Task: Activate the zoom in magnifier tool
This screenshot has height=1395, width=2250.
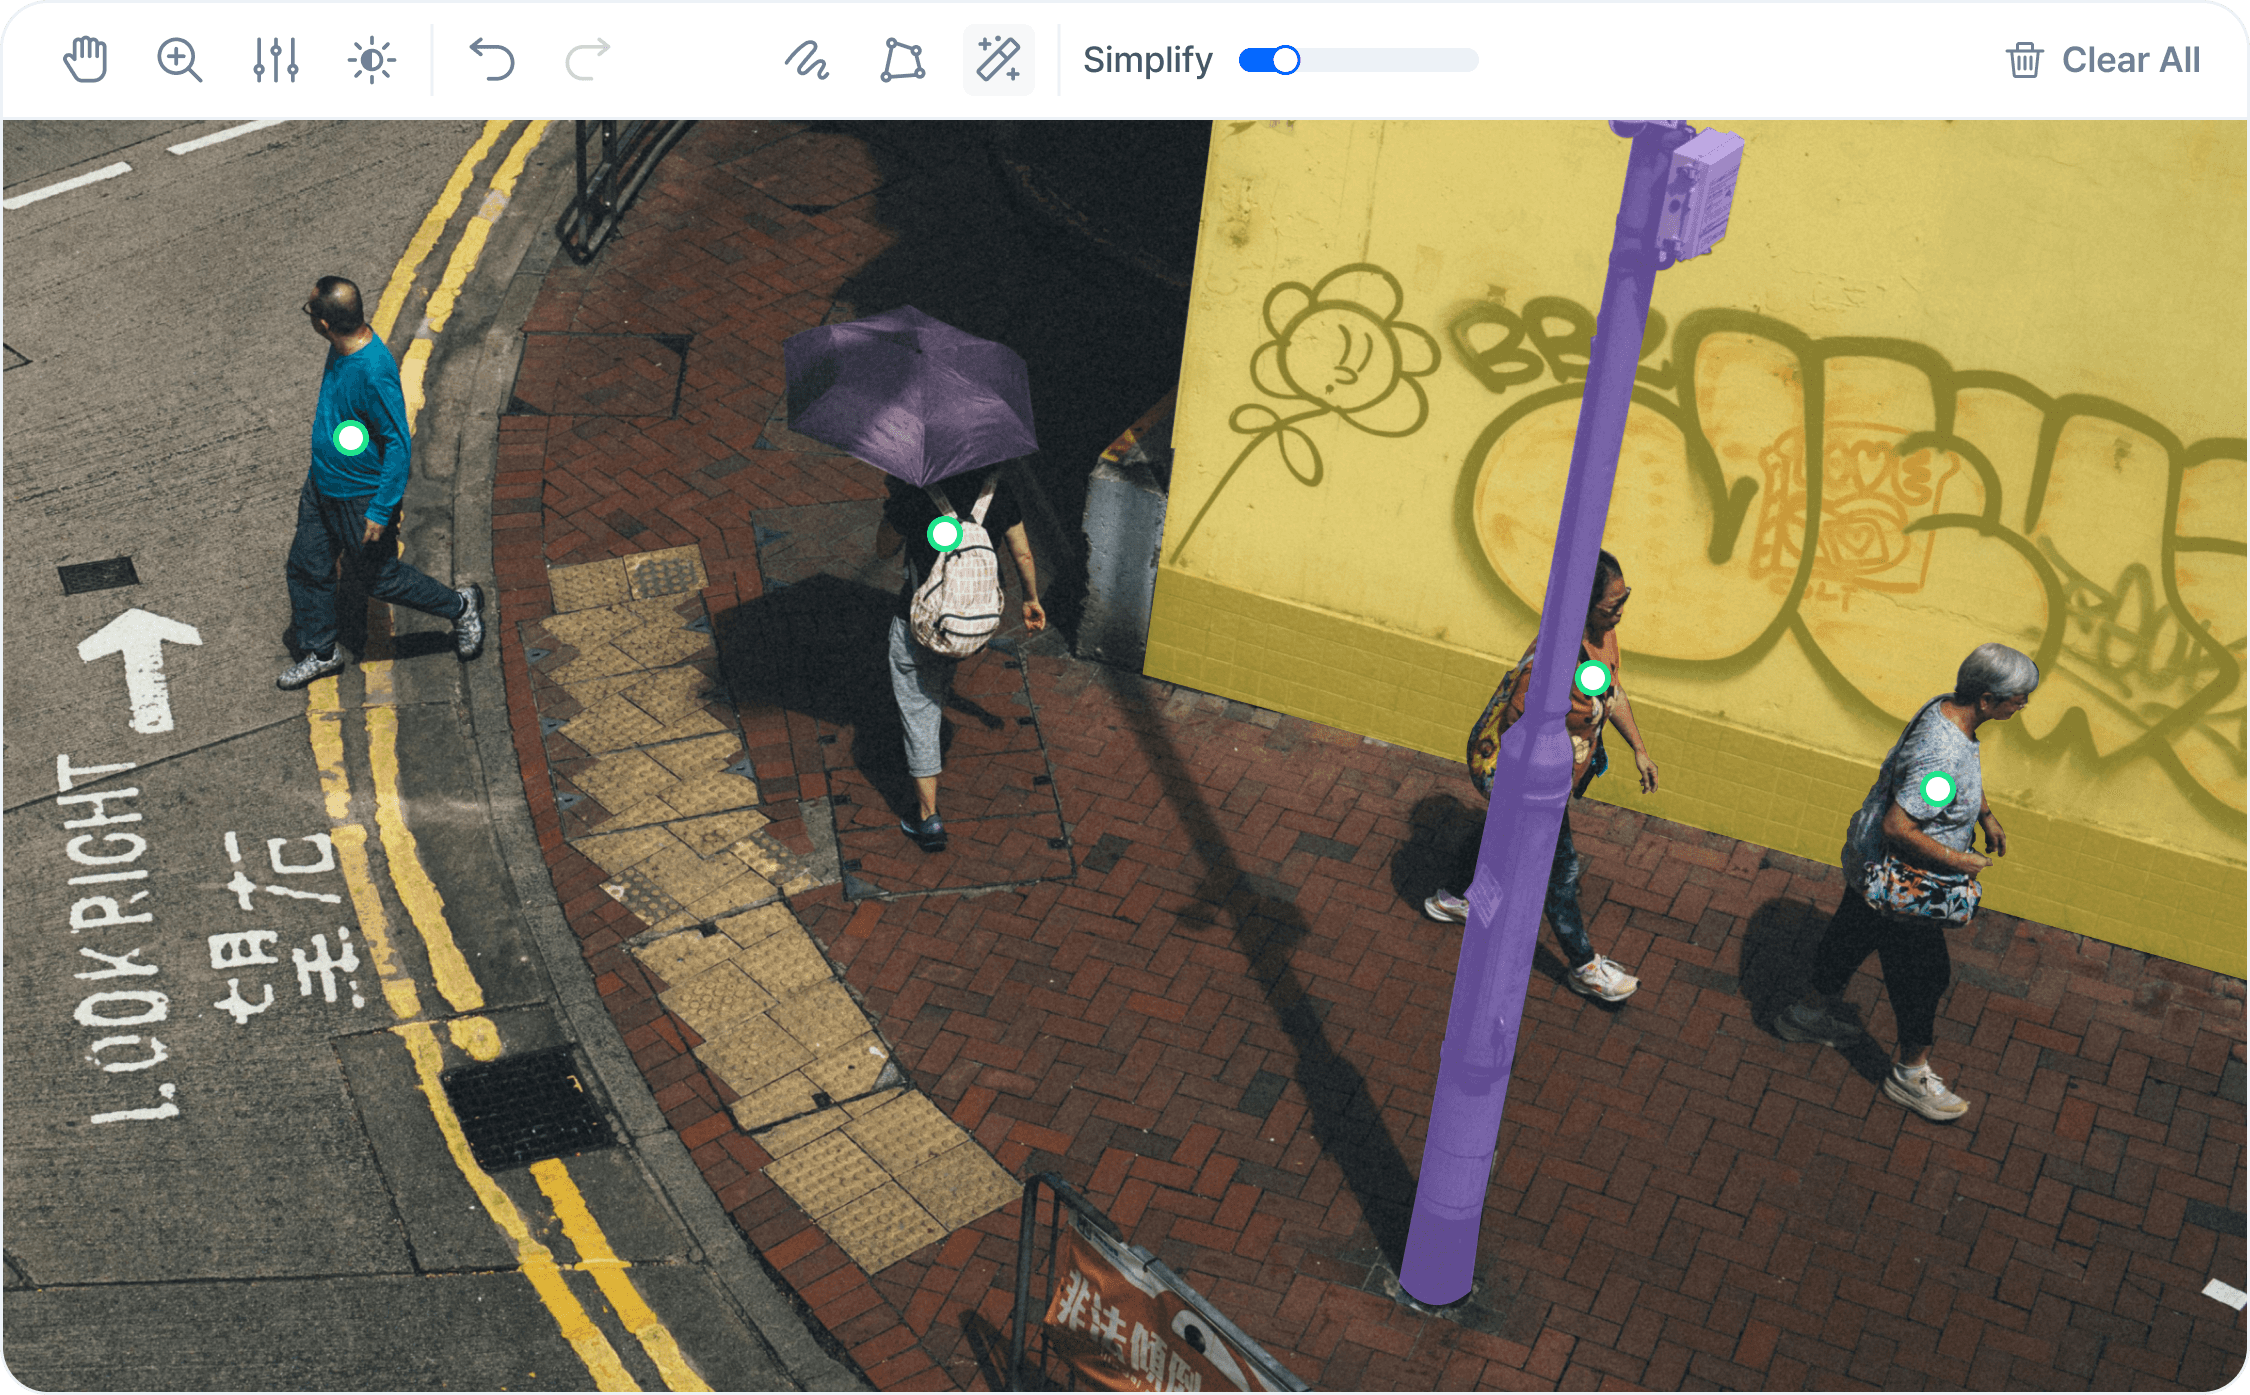Action: click(180, 60)
